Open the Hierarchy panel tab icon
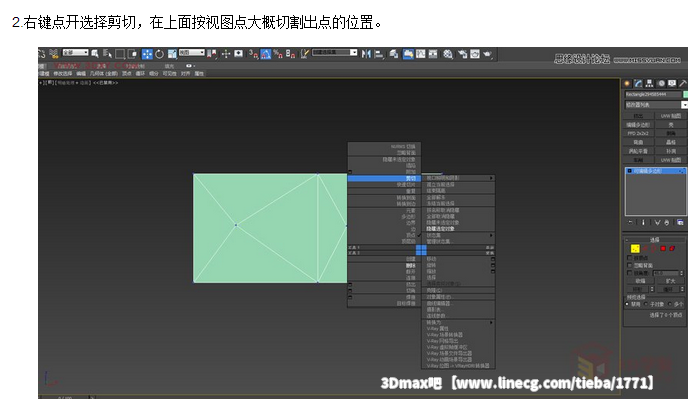 click(x=649, y=83)
